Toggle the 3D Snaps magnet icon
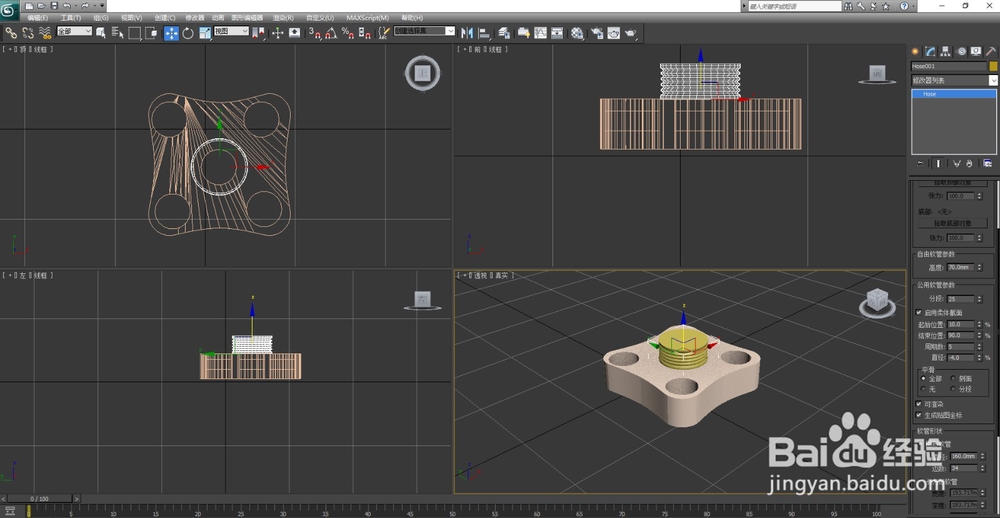1000x518 pixels. coord(314,33)
